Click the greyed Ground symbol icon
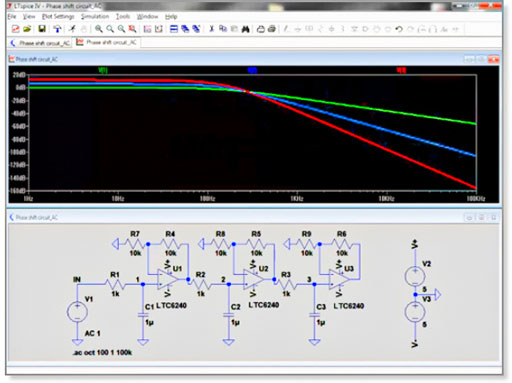Image resolution: width=512 pixels, height=383 pixels. coord(297,29)
